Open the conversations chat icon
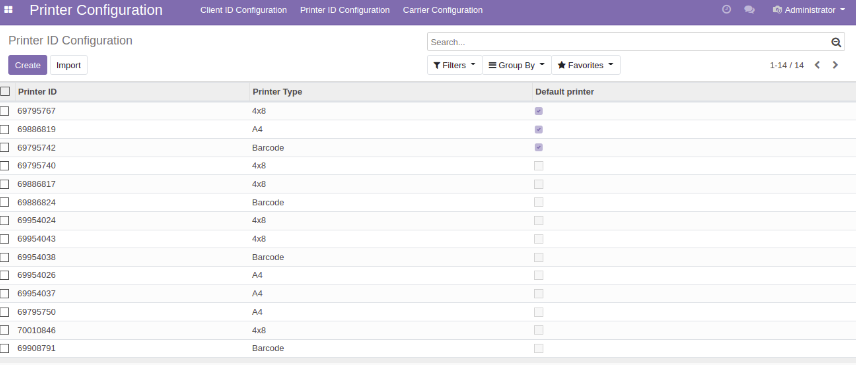Viewport: 860px width, 365px height. [x=749, y=10]
